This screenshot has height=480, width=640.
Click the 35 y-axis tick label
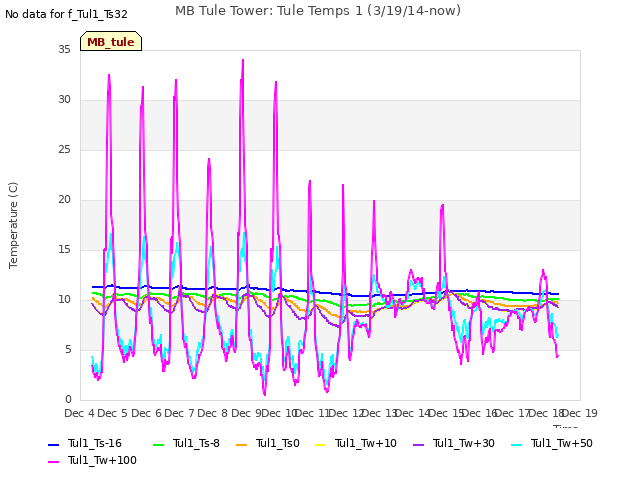(64, 50)
